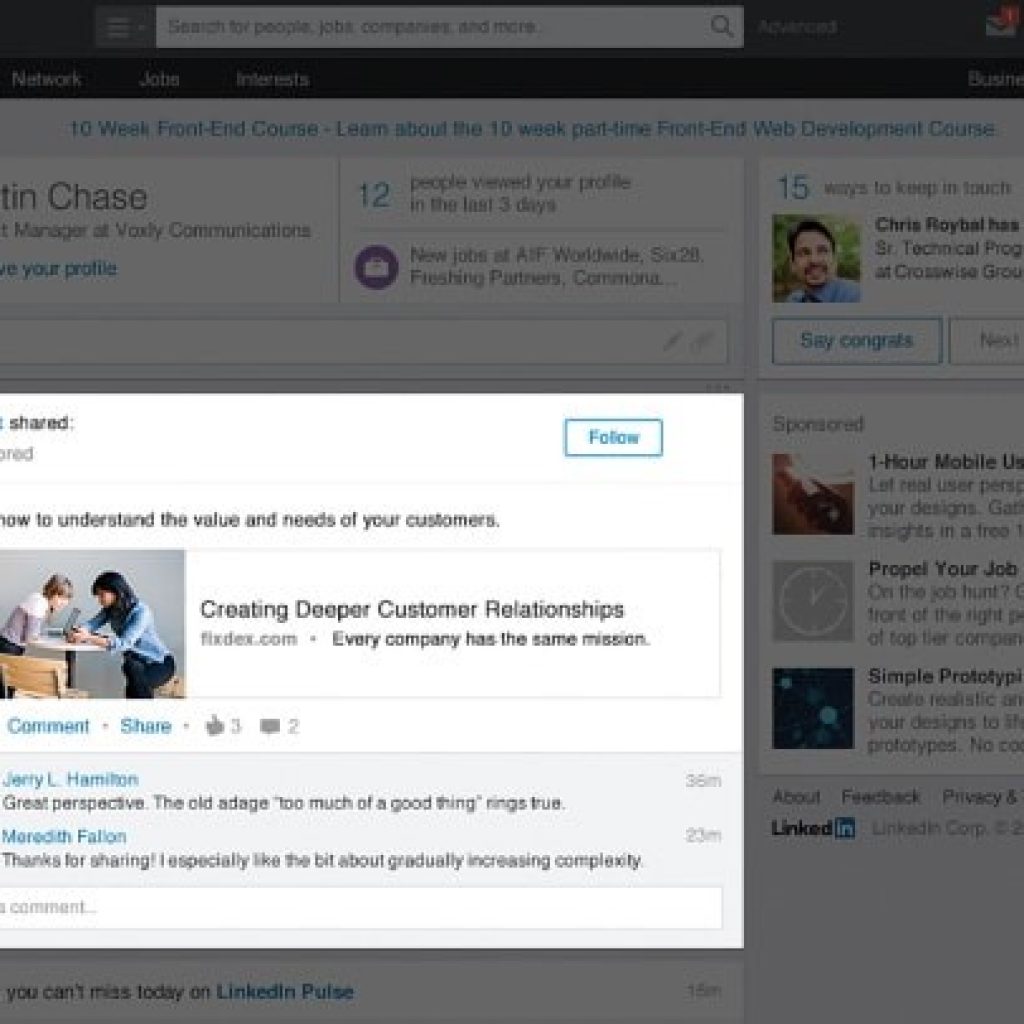Screen dimensions: 1024x1024
Task: Open the Jobs menu
Action: pos(159,79)
